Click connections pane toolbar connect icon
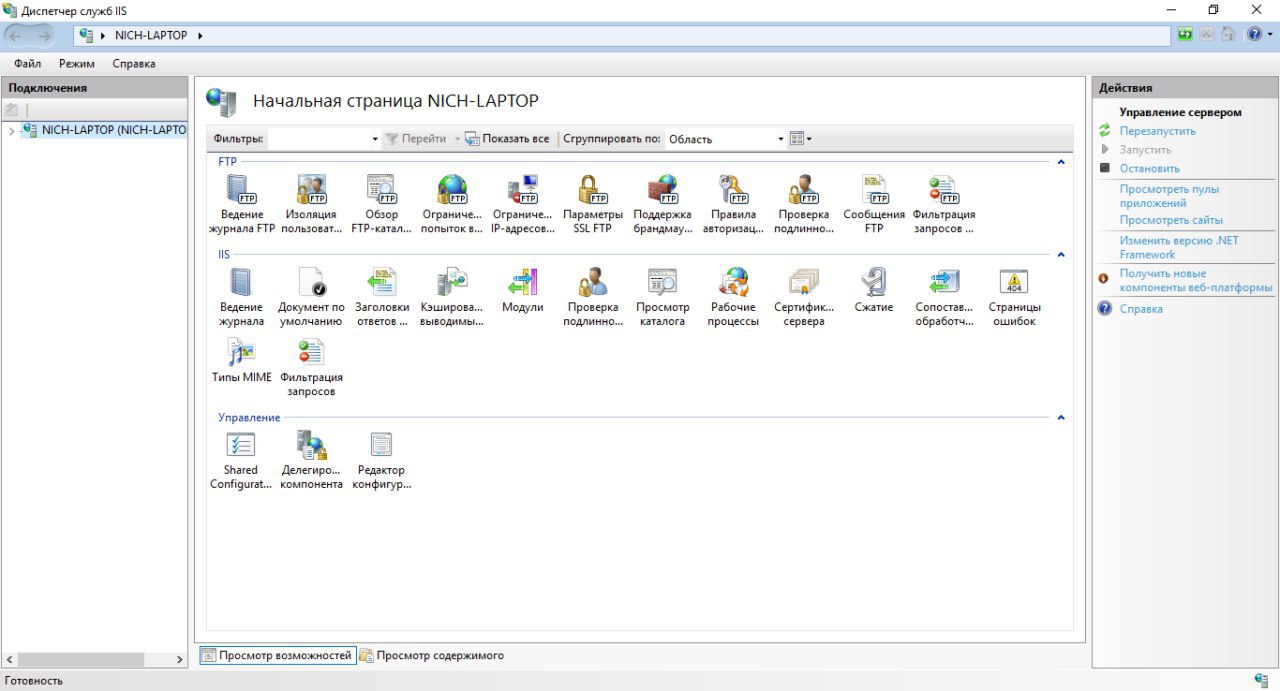The height and width of the screenshot is (691, 1280). (12, 109)
